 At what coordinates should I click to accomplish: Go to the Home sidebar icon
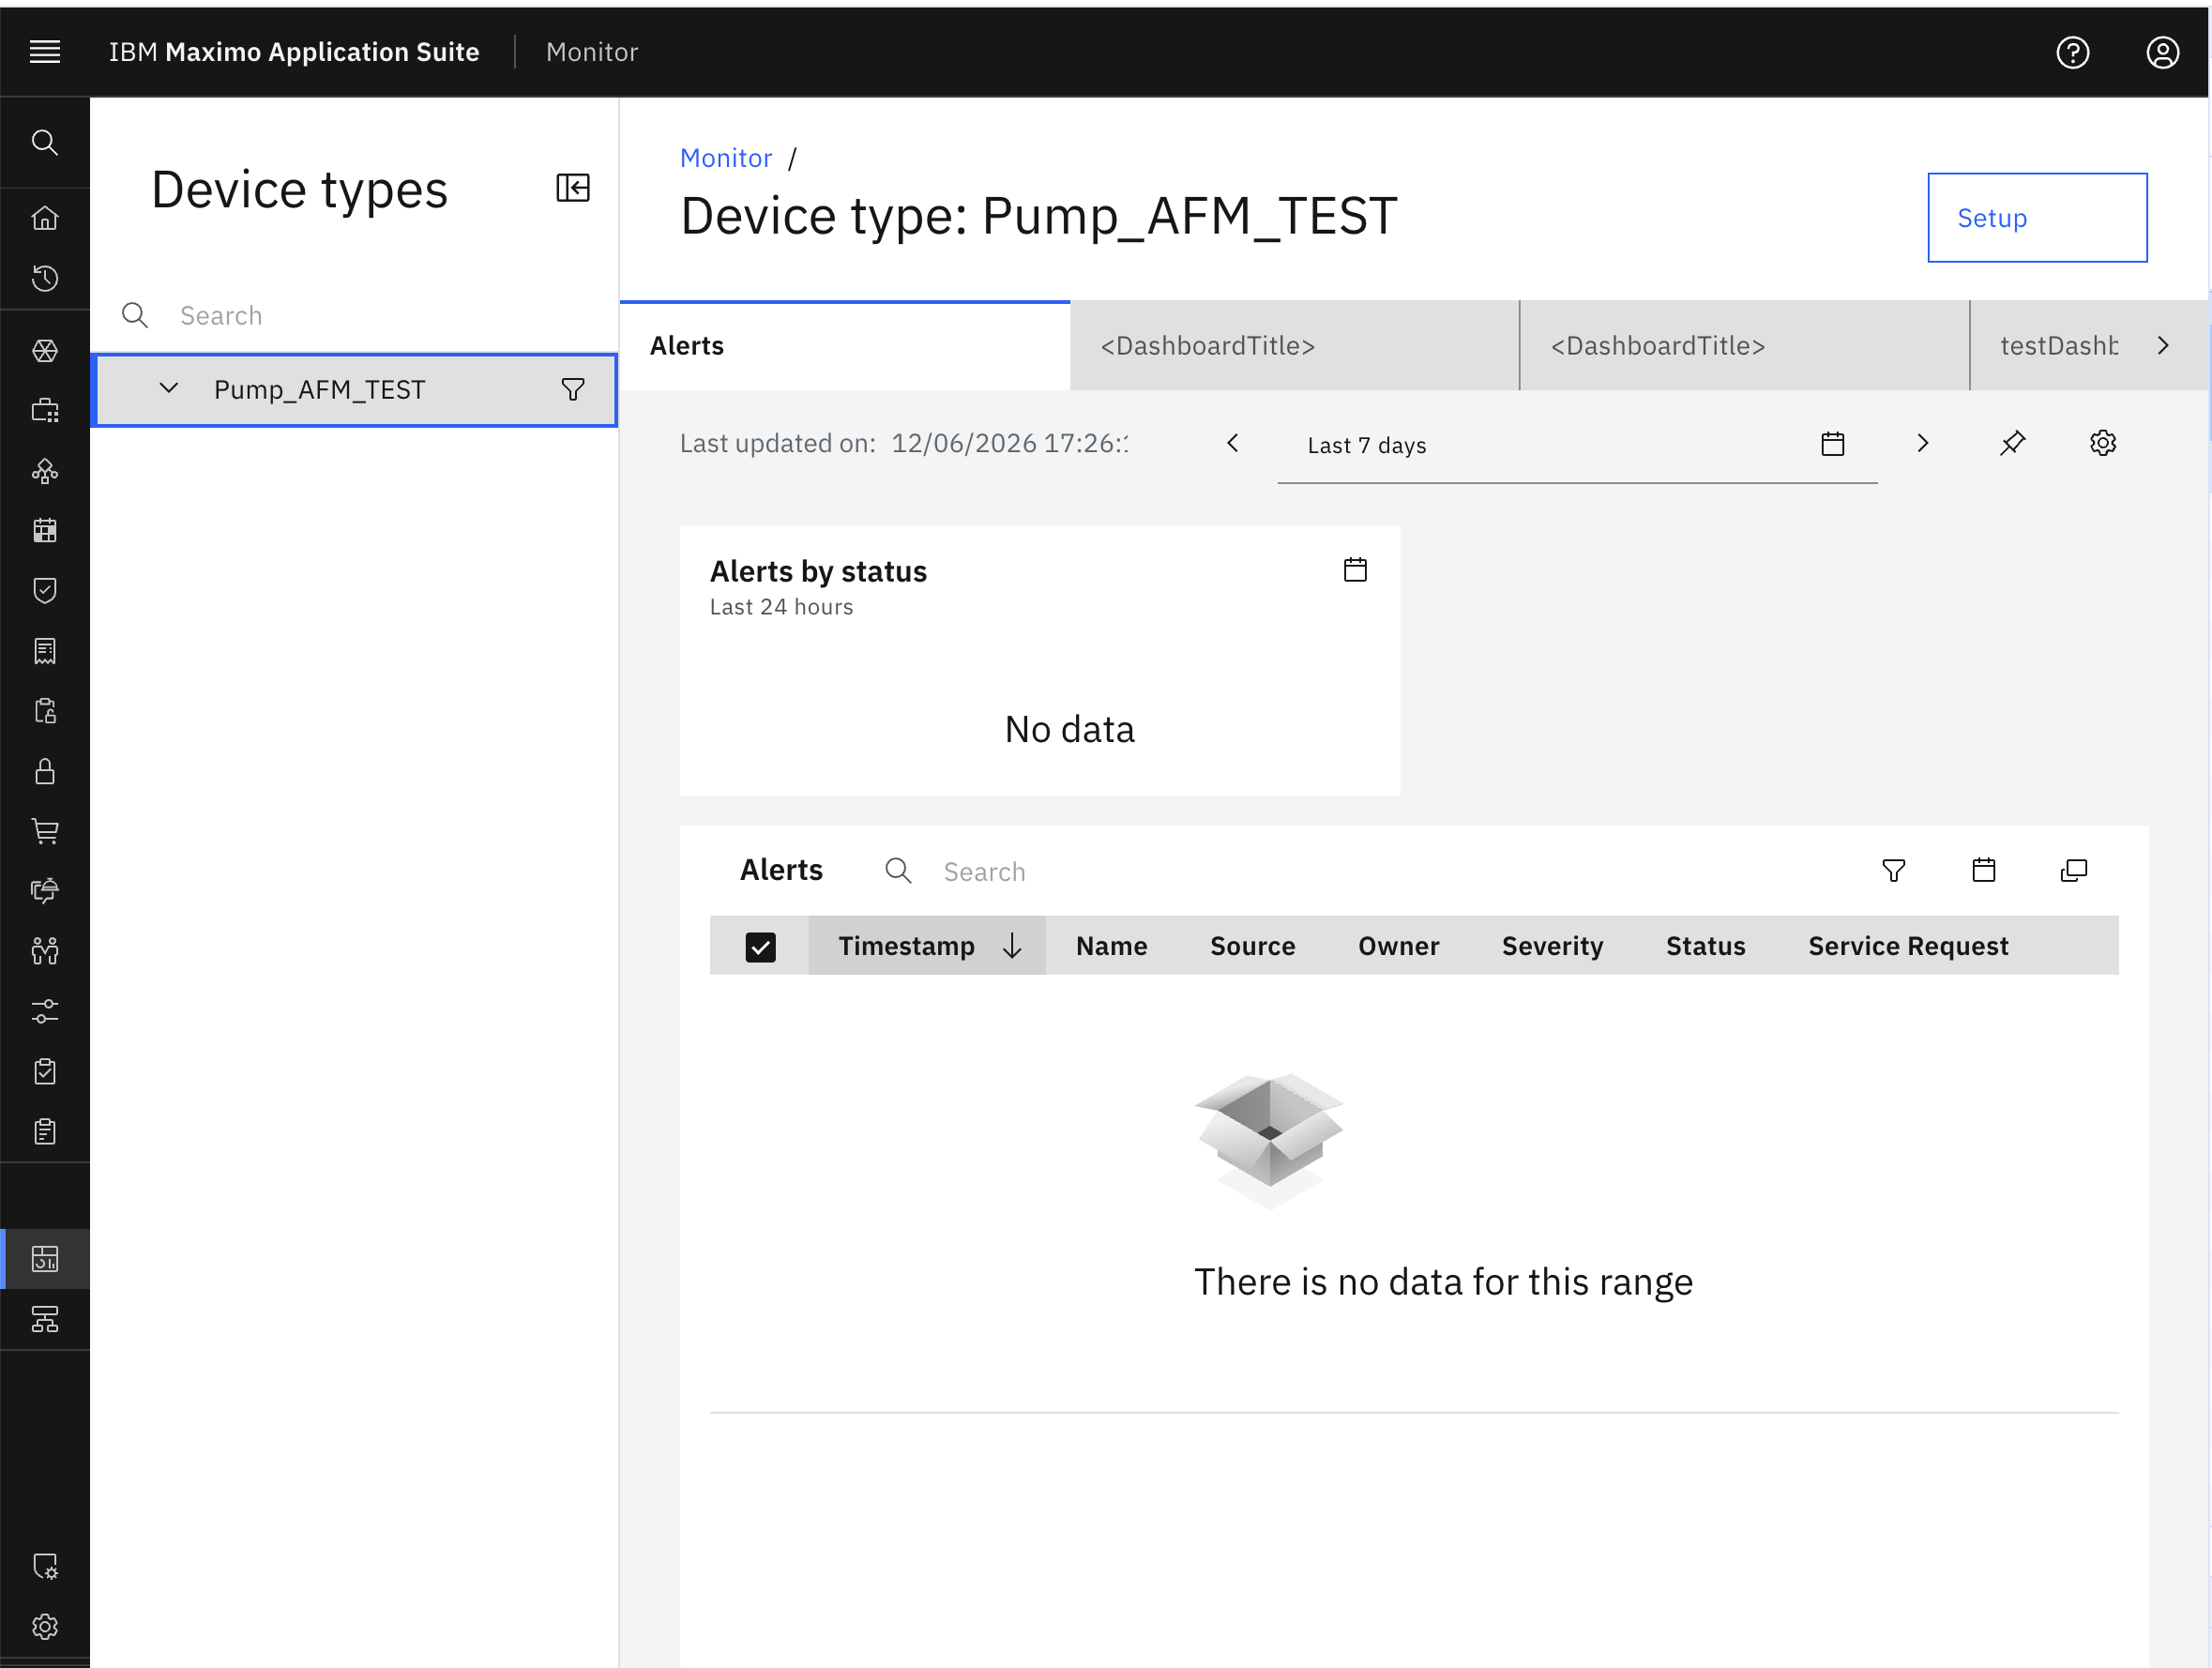(x=45, y=218)
